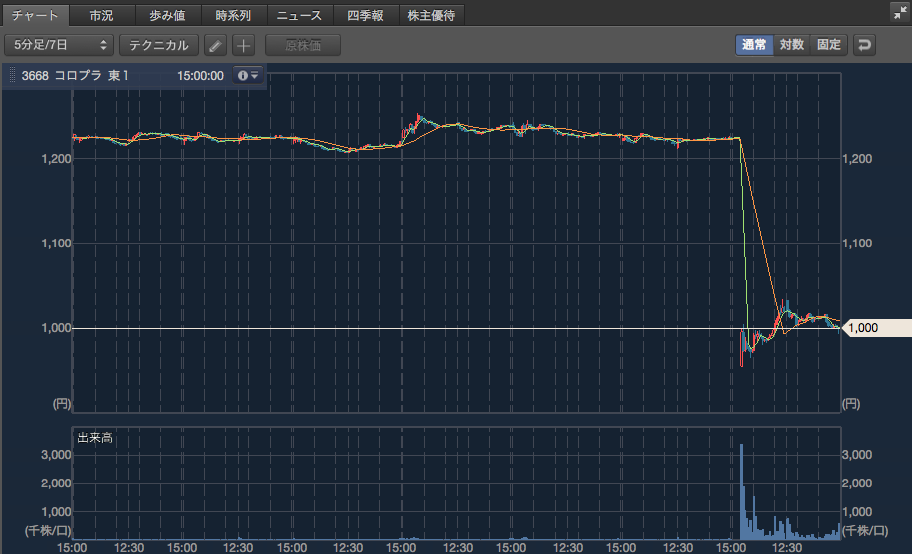Screen dimensions: 912x554
Task: Click the reset return arrow icon
Action: coord(864,45)
